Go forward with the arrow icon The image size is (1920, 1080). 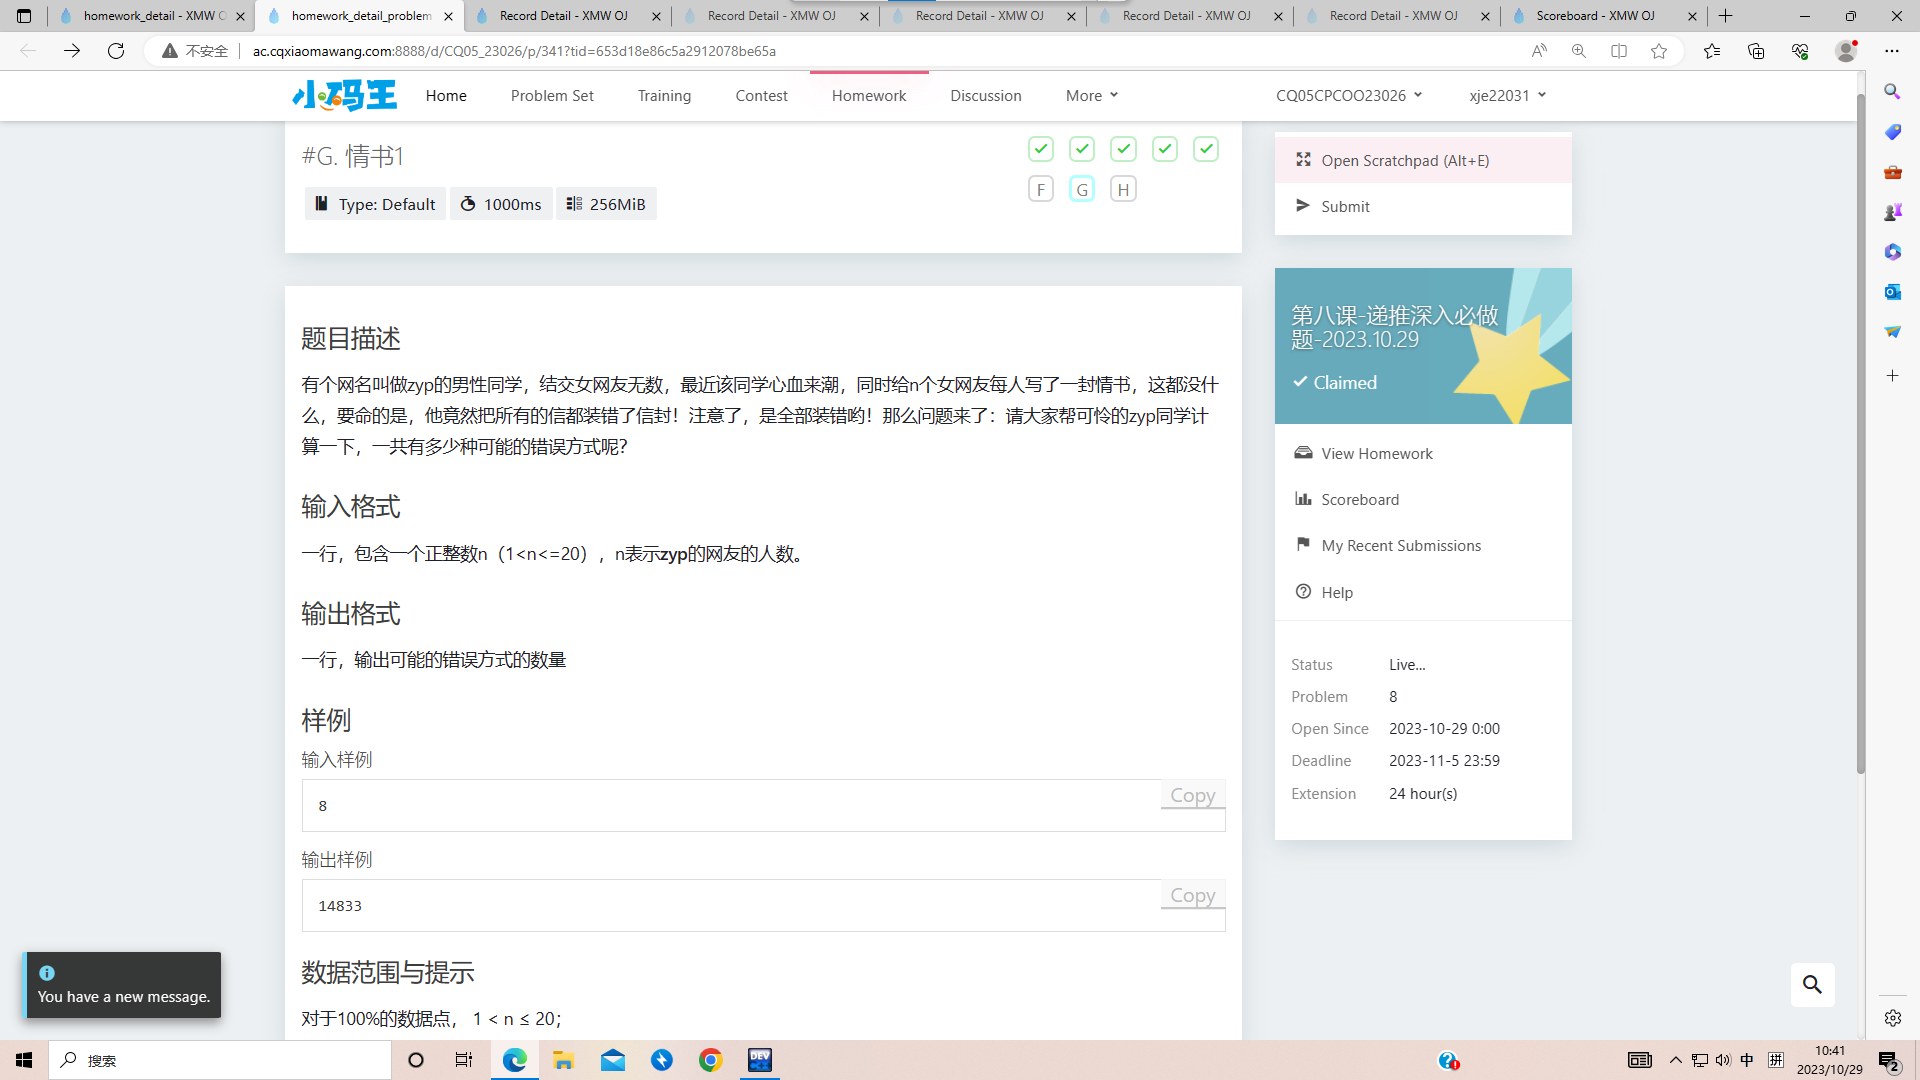pyautogui.click(x=72, y=51)
